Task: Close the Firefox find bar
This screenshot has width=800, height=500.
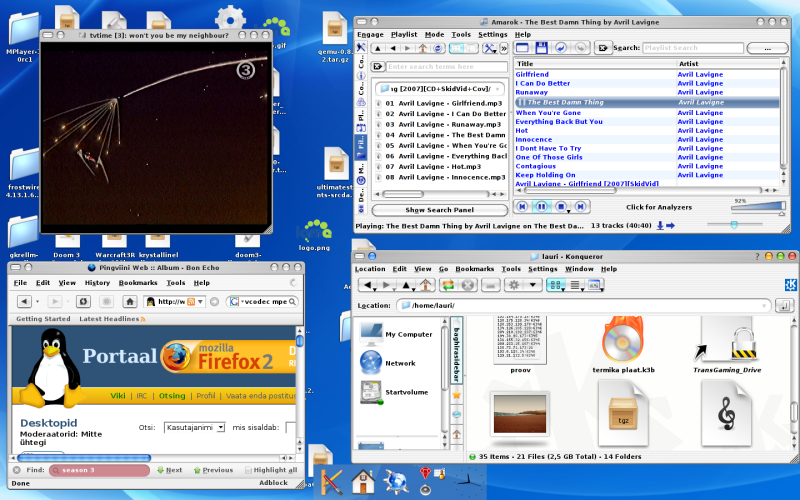Action: (x=16, y=470)
